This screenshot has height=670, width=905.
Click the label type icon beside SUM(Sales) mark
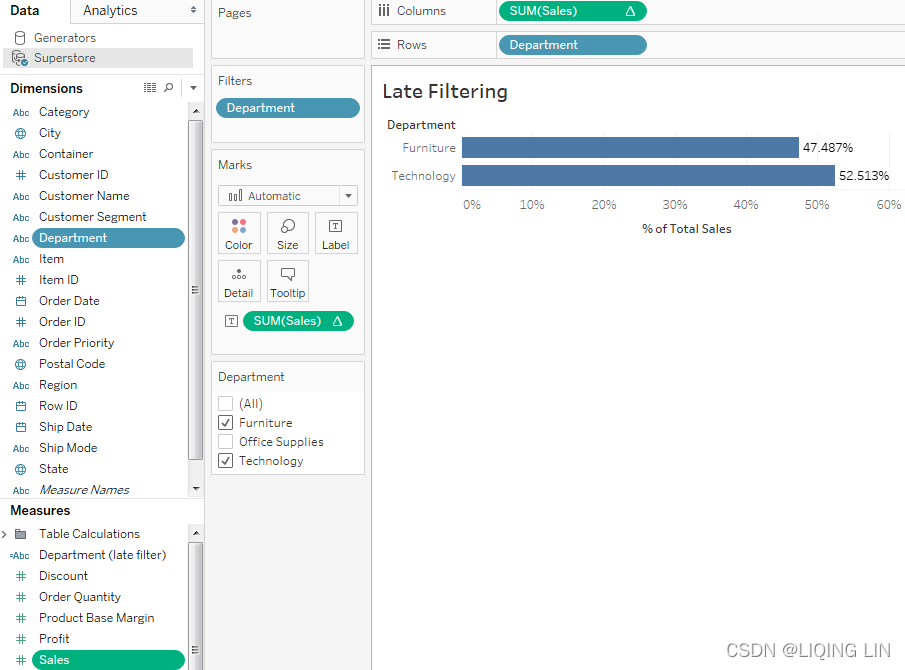tap(231, 321)
